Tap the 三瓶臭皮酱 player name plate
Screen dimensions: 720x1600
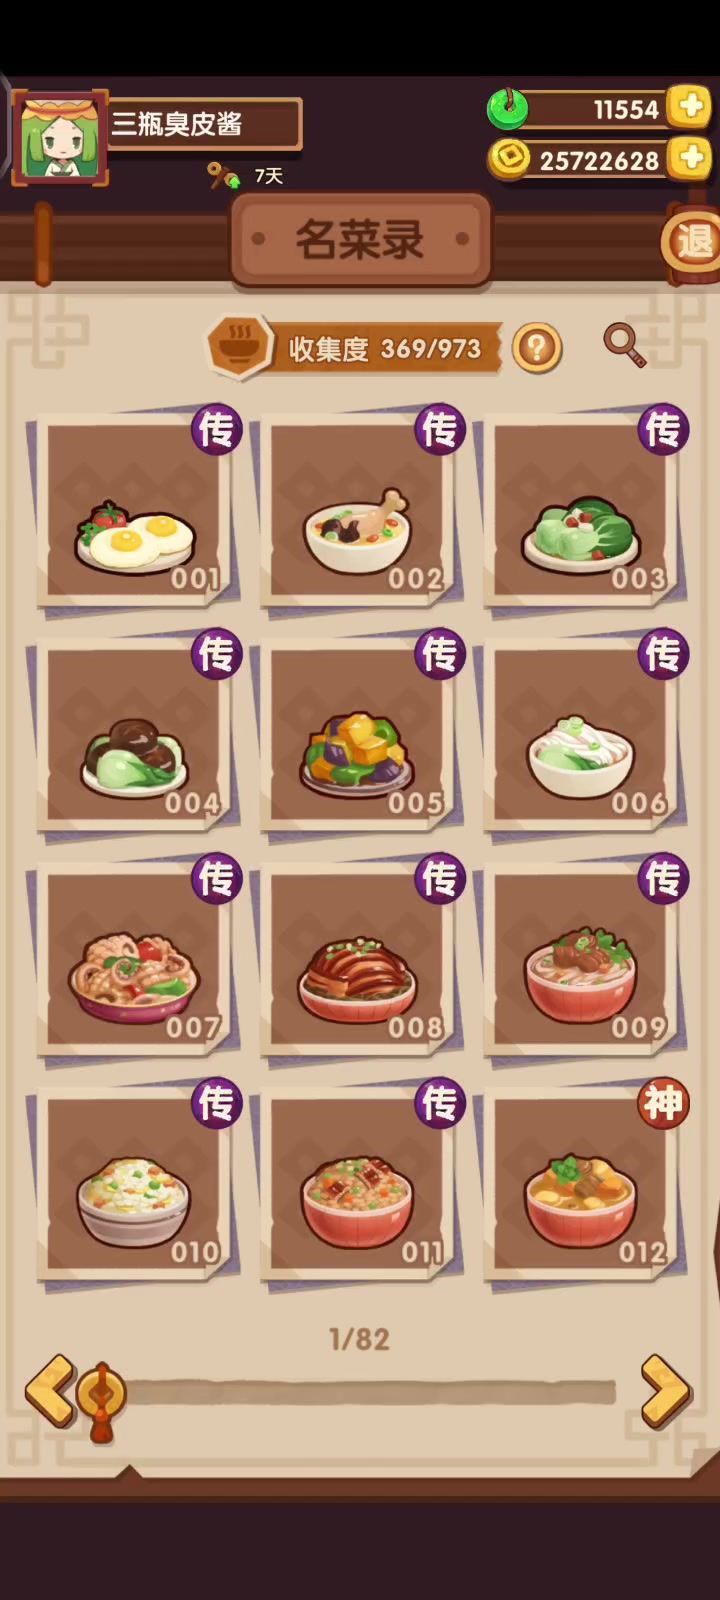[x=203, y=124]
